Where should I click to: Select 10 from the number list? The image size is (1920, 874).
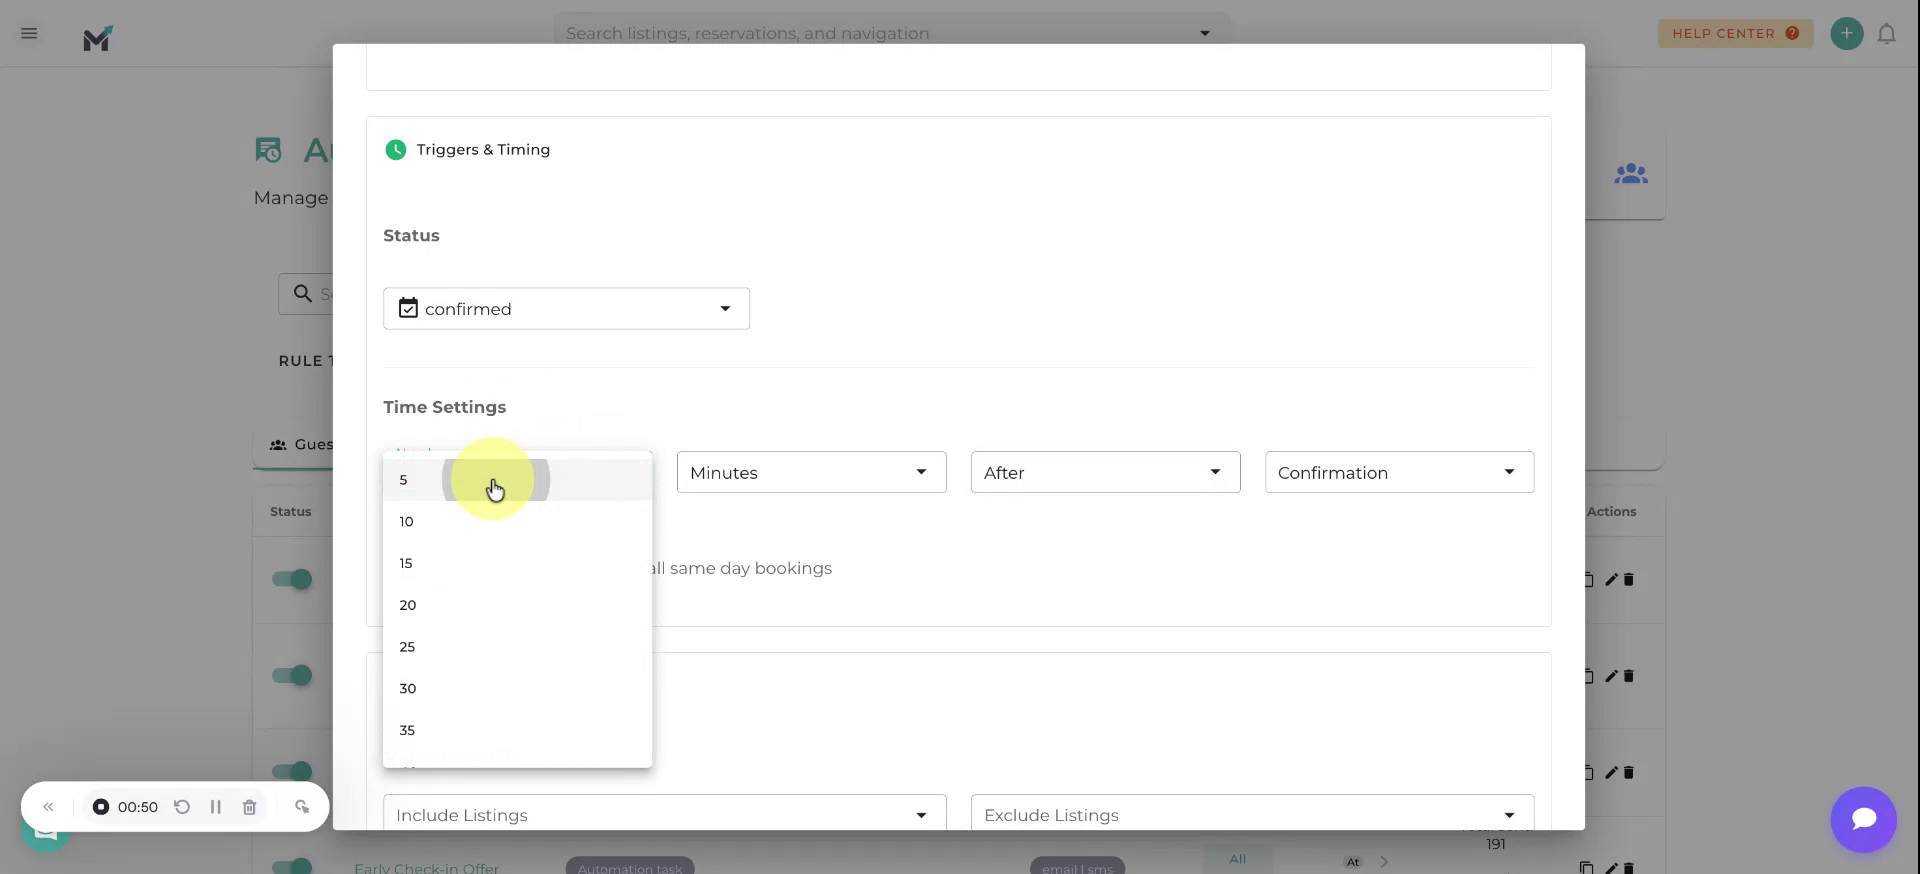pyautogui.click(x=517, y=522)
